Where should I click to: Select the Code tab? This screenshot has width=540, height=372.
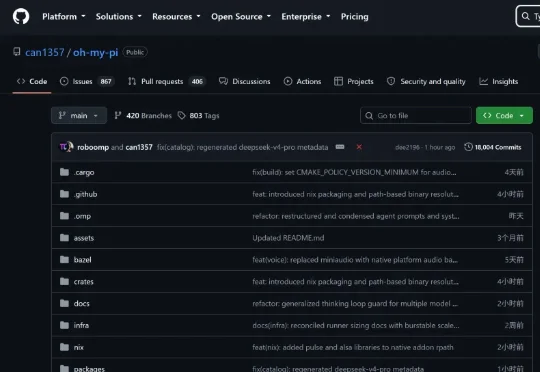tap(32, 81)
